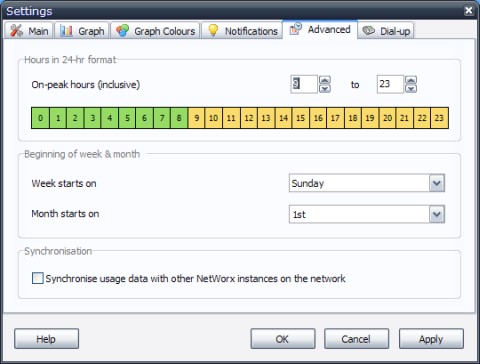This screenshot has width=480, height=364.
Task: Select hour 3 in the timeline
Action: tap(93, 118)
